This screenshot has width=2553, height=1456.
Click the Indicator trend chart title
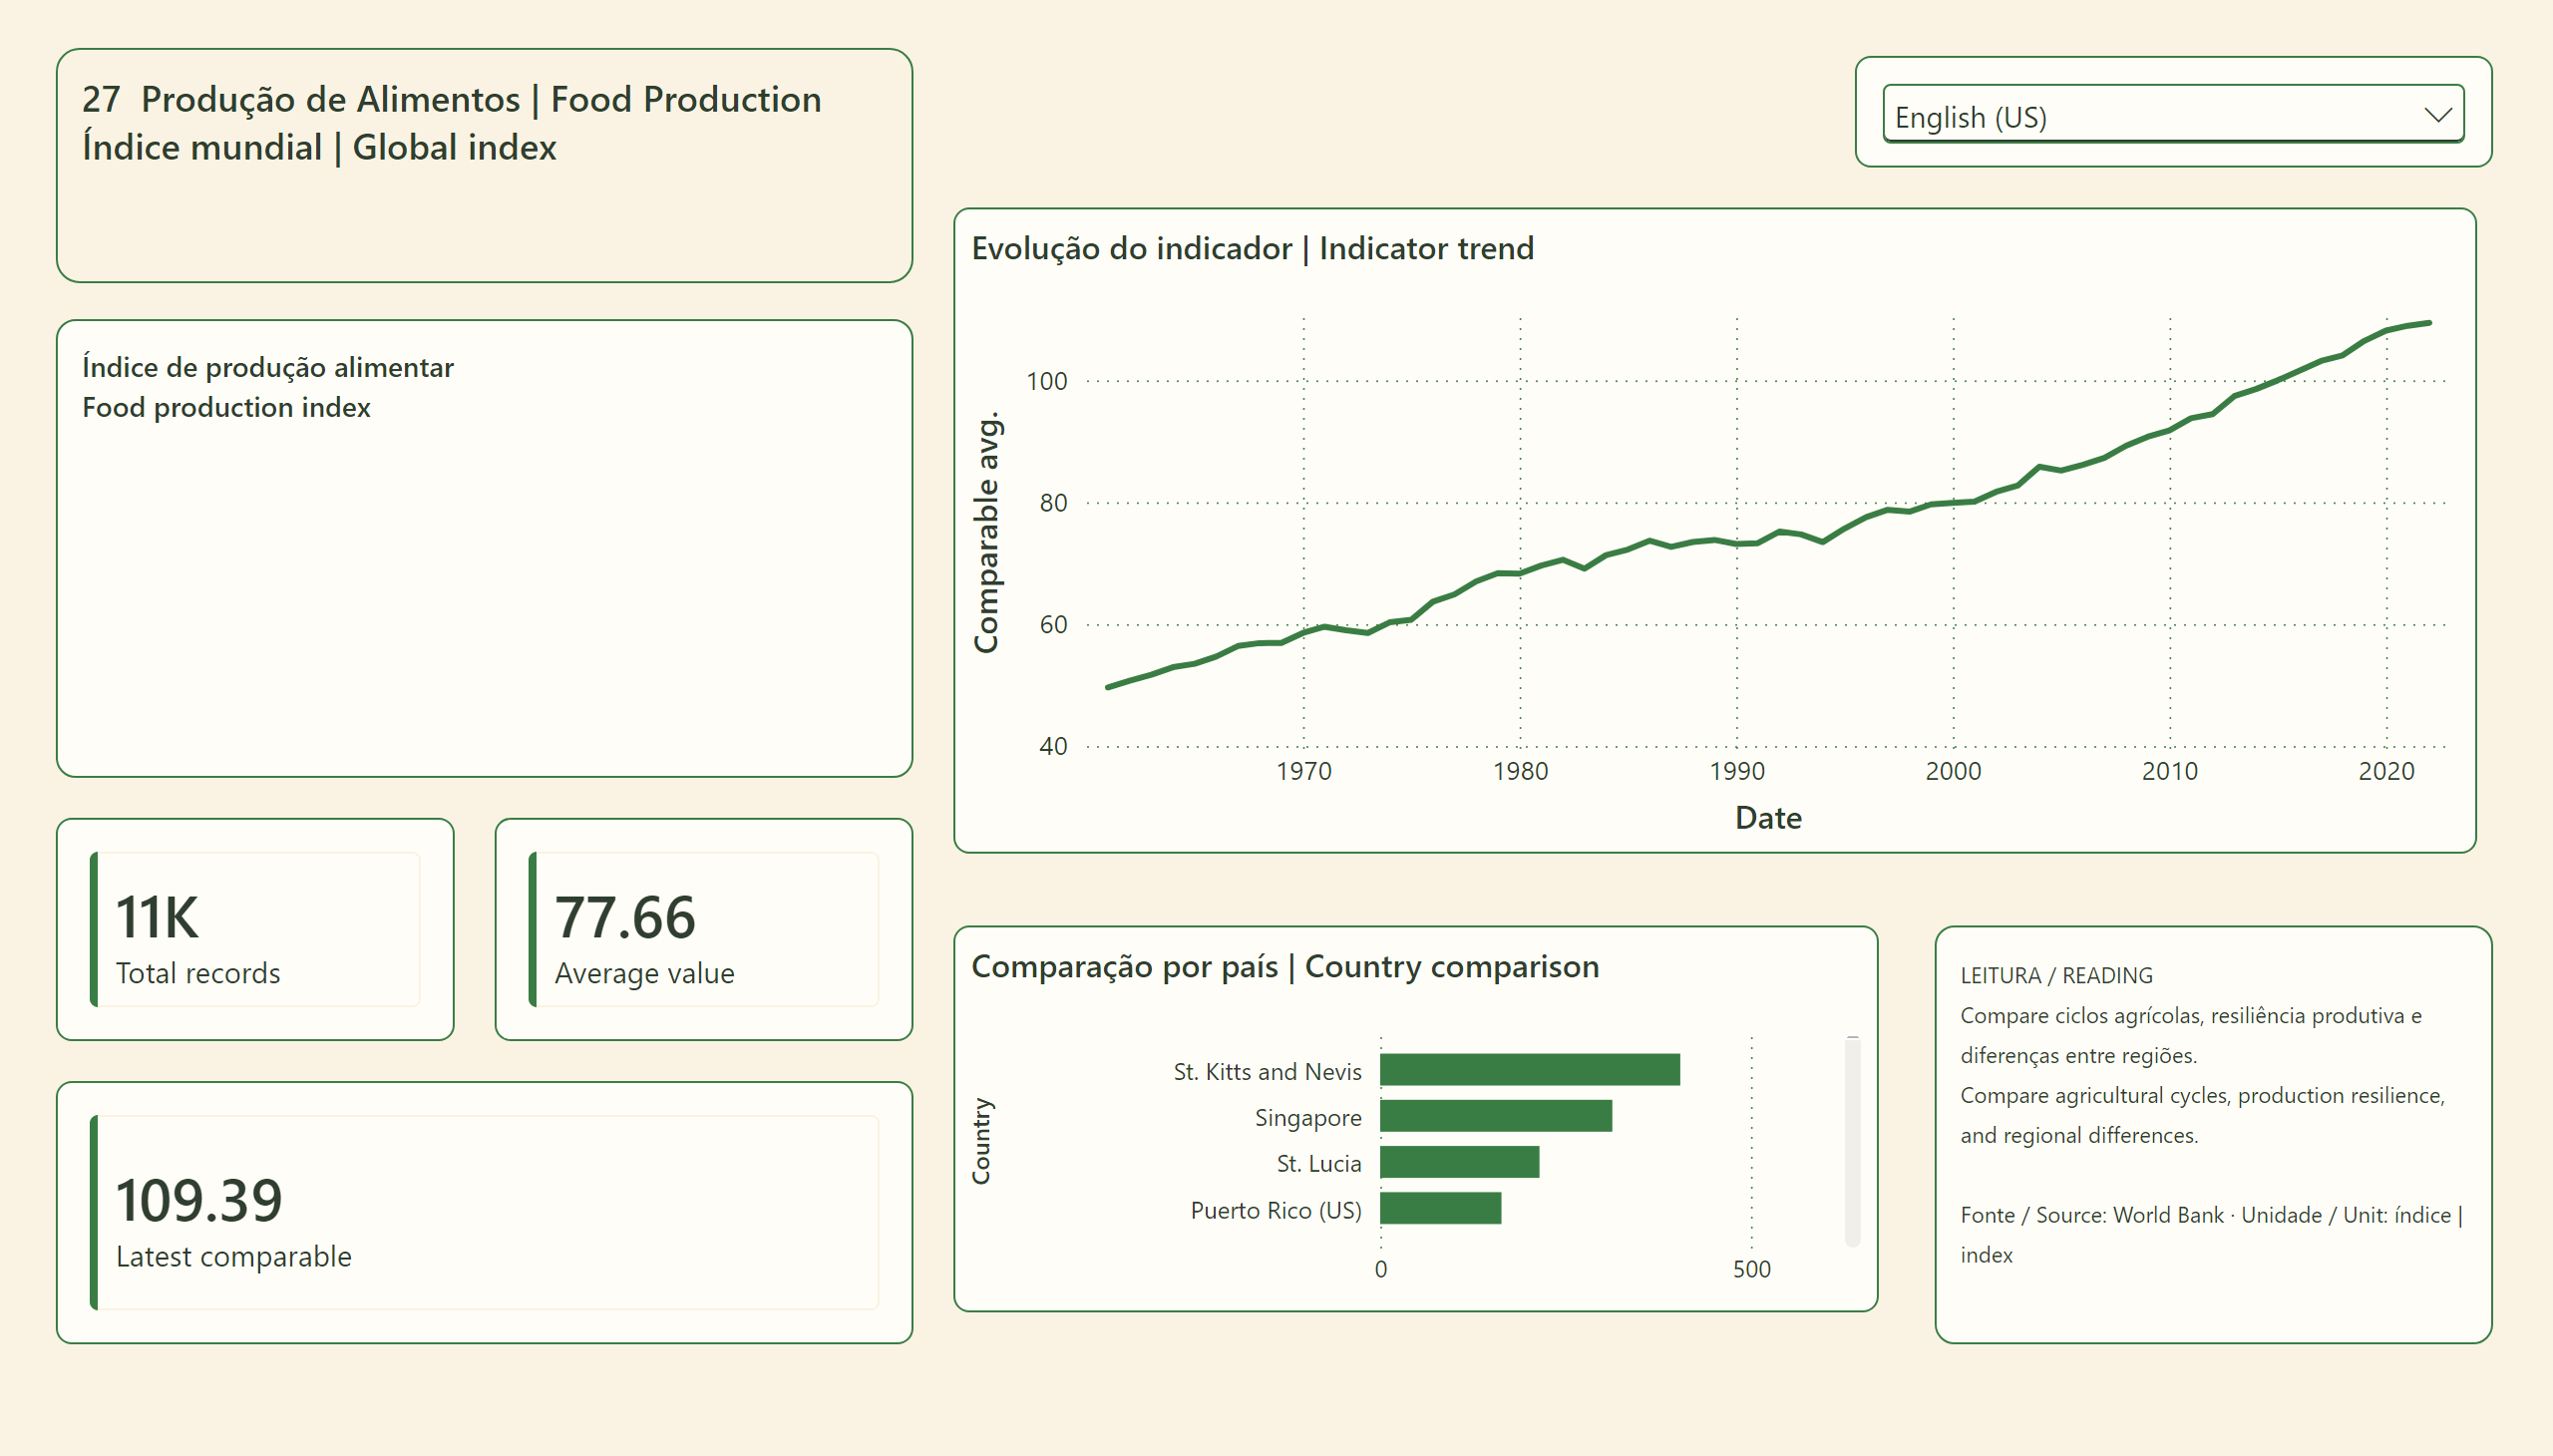[1252, 248]
